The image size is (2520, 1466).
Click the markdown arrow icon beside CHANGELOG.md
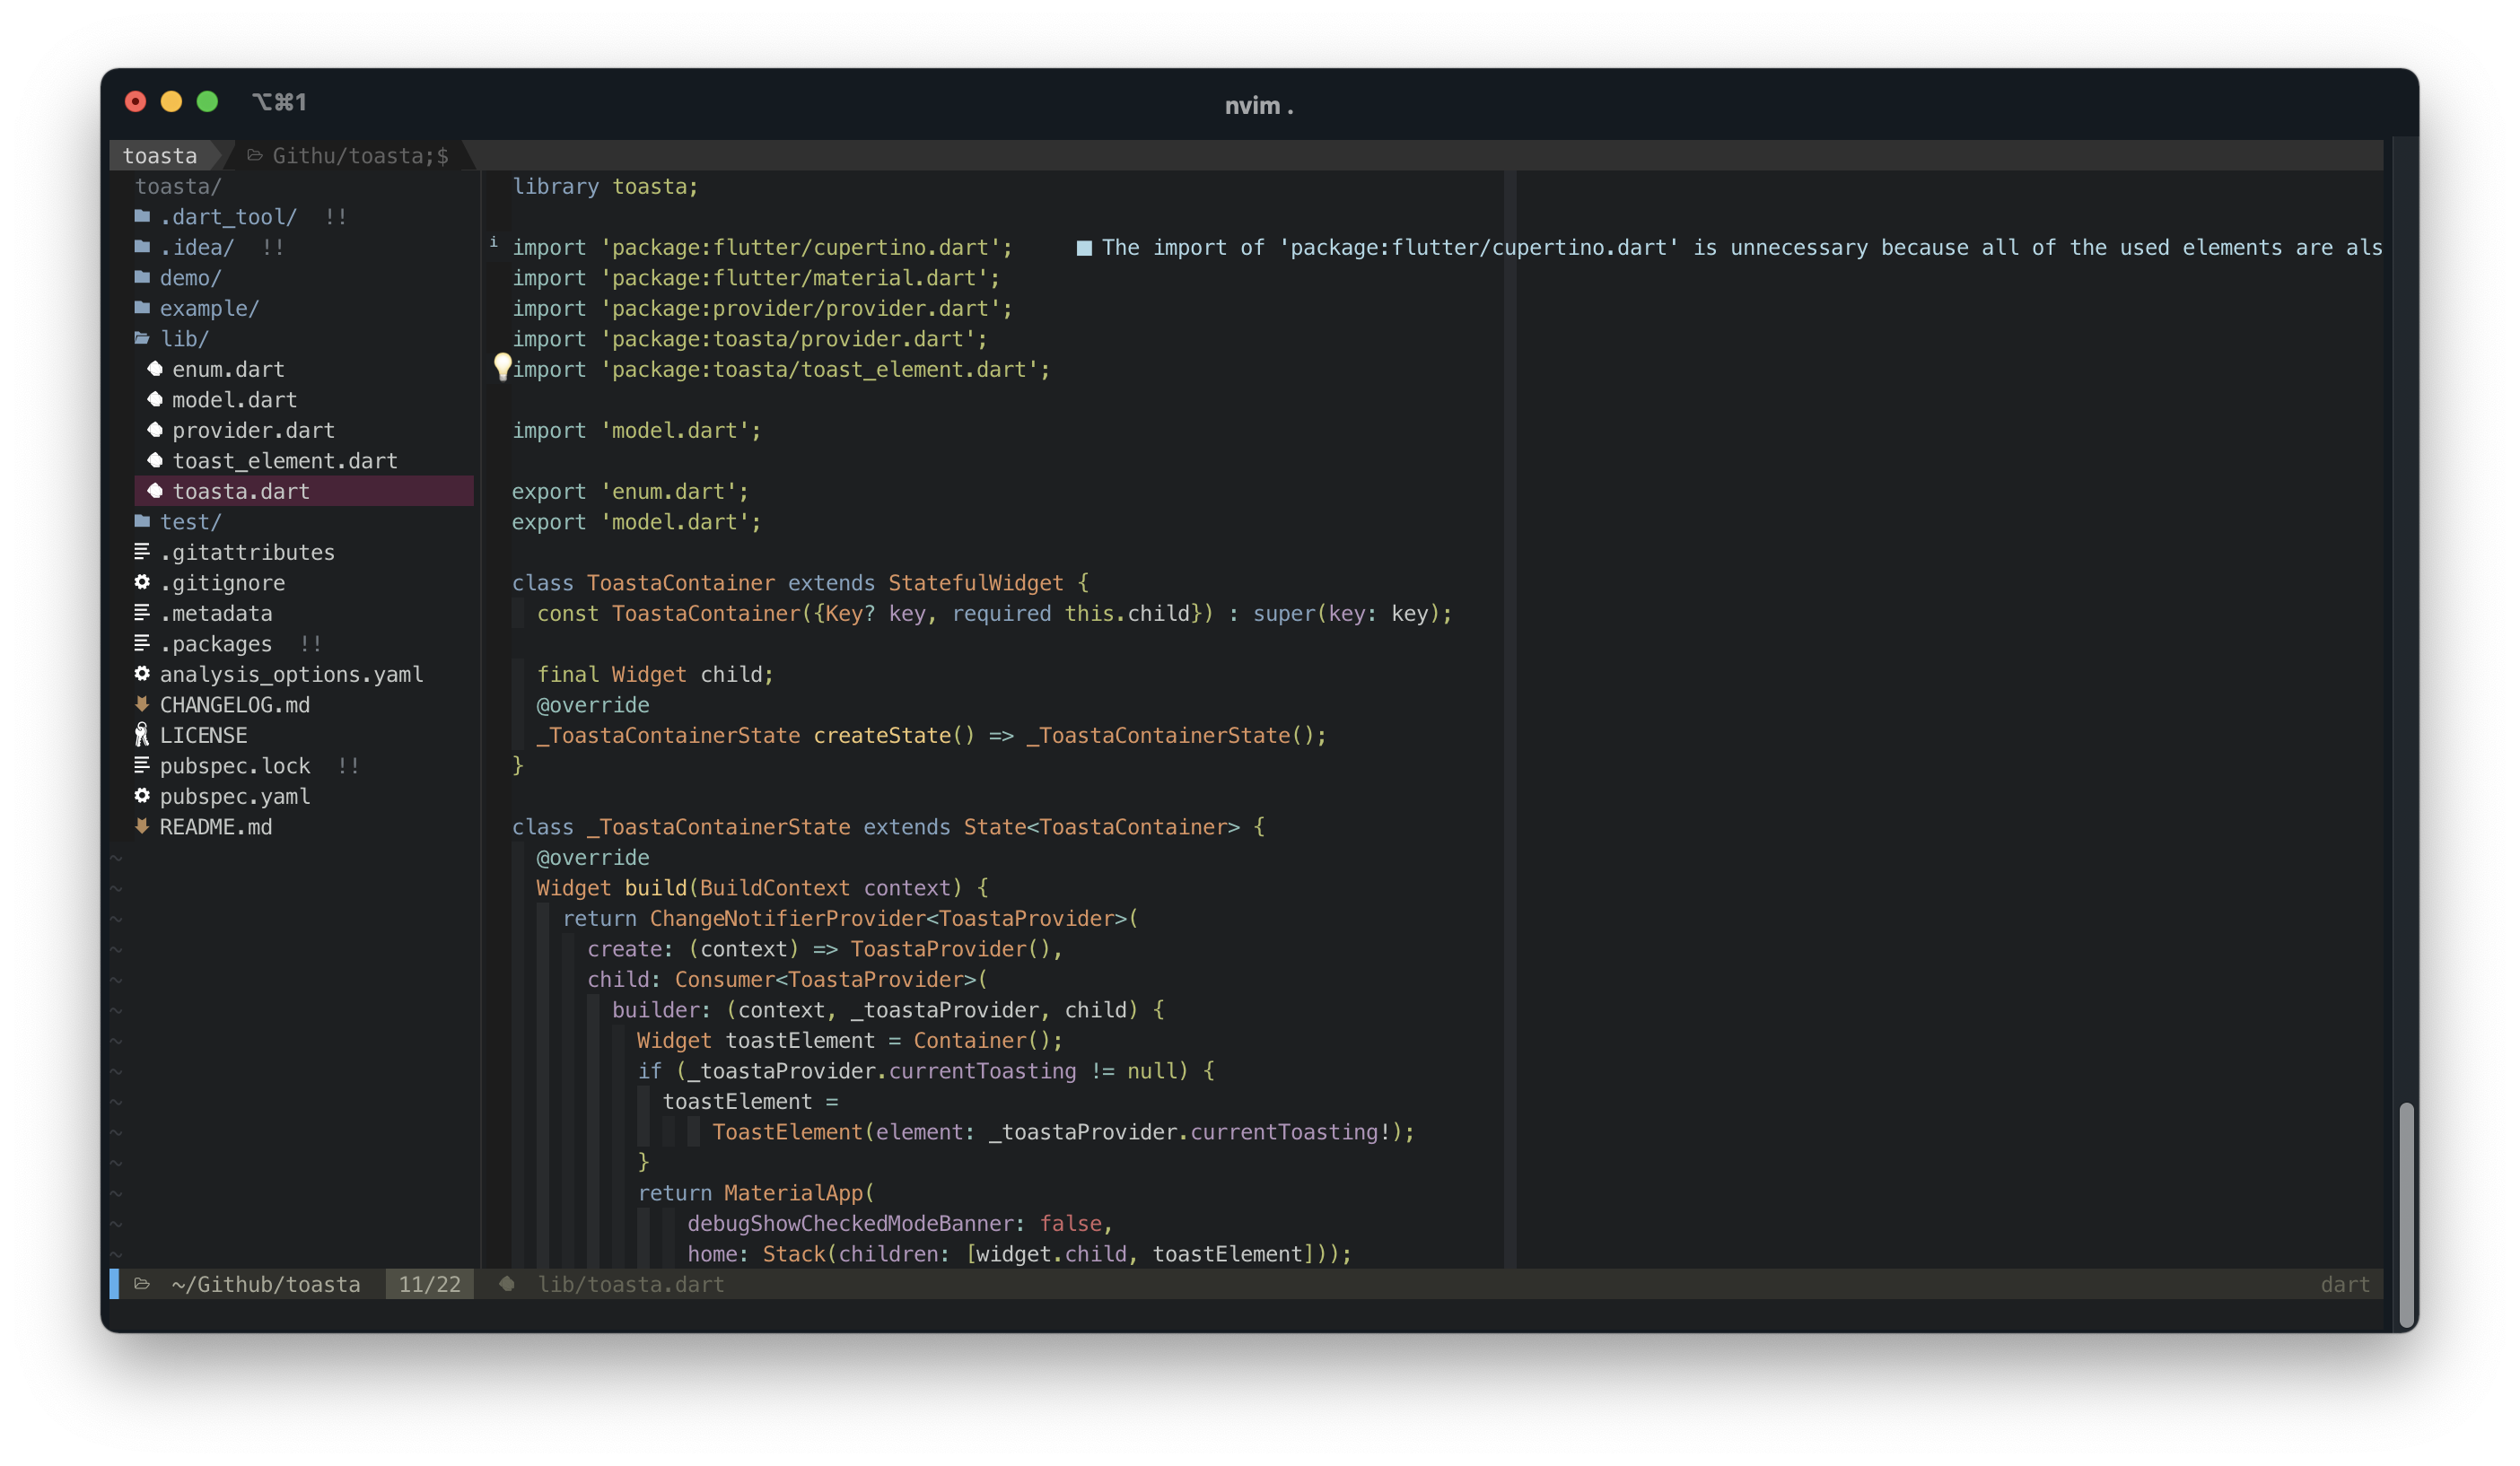pos(142,704)
